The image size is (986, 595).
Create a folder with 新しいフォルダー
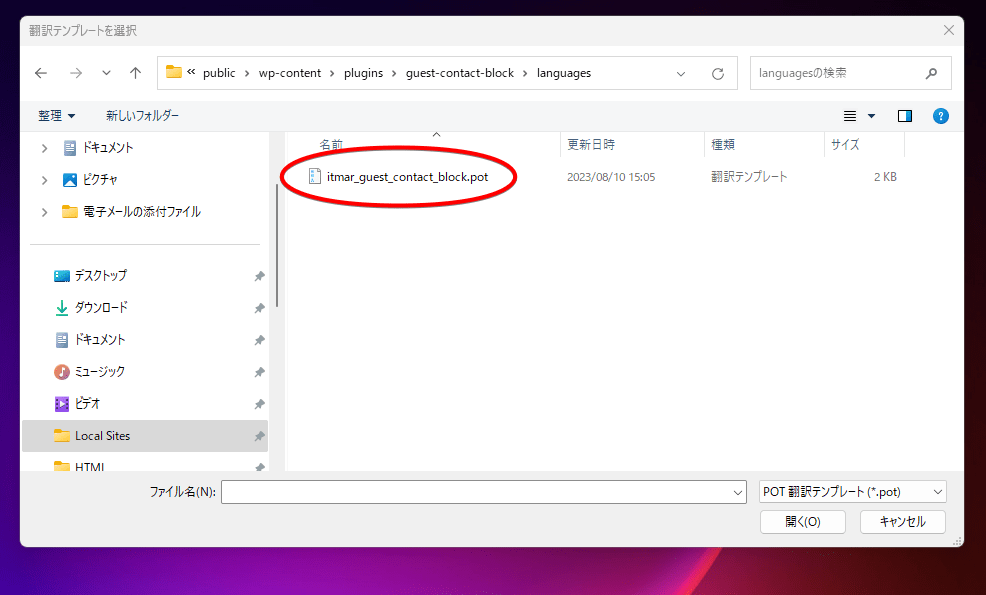143,116
